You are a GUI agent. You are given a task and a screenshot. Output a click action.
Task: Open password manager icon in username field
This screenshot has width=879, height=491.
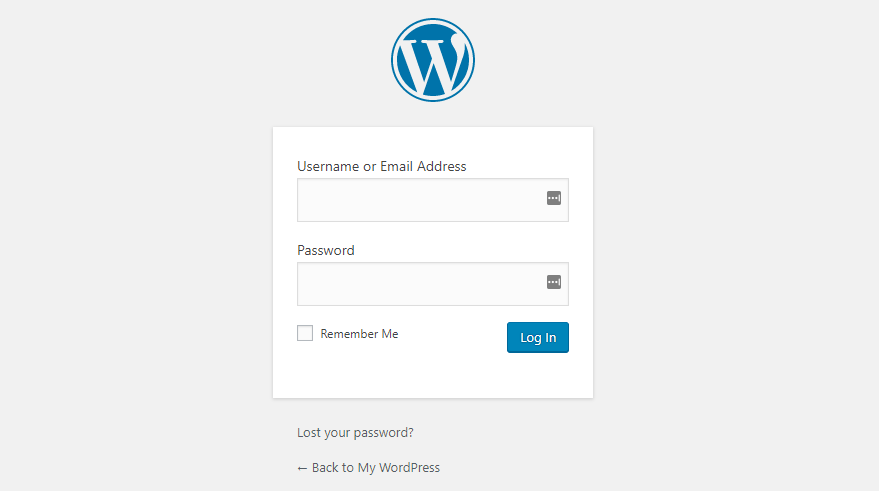coord(554,198)
